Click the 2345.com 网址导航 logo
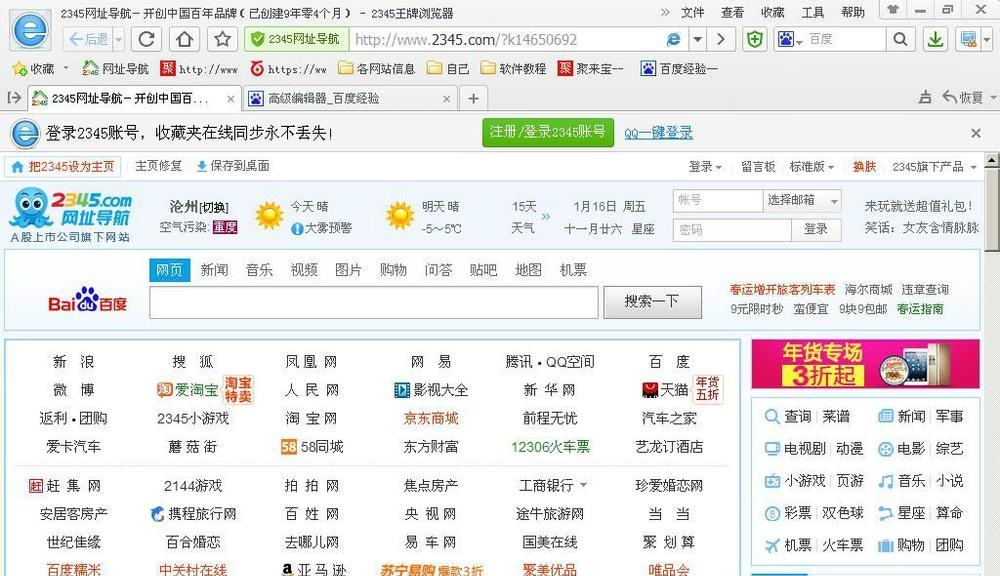This screenshot has height=576, width=1000. [x=70, y=215]
